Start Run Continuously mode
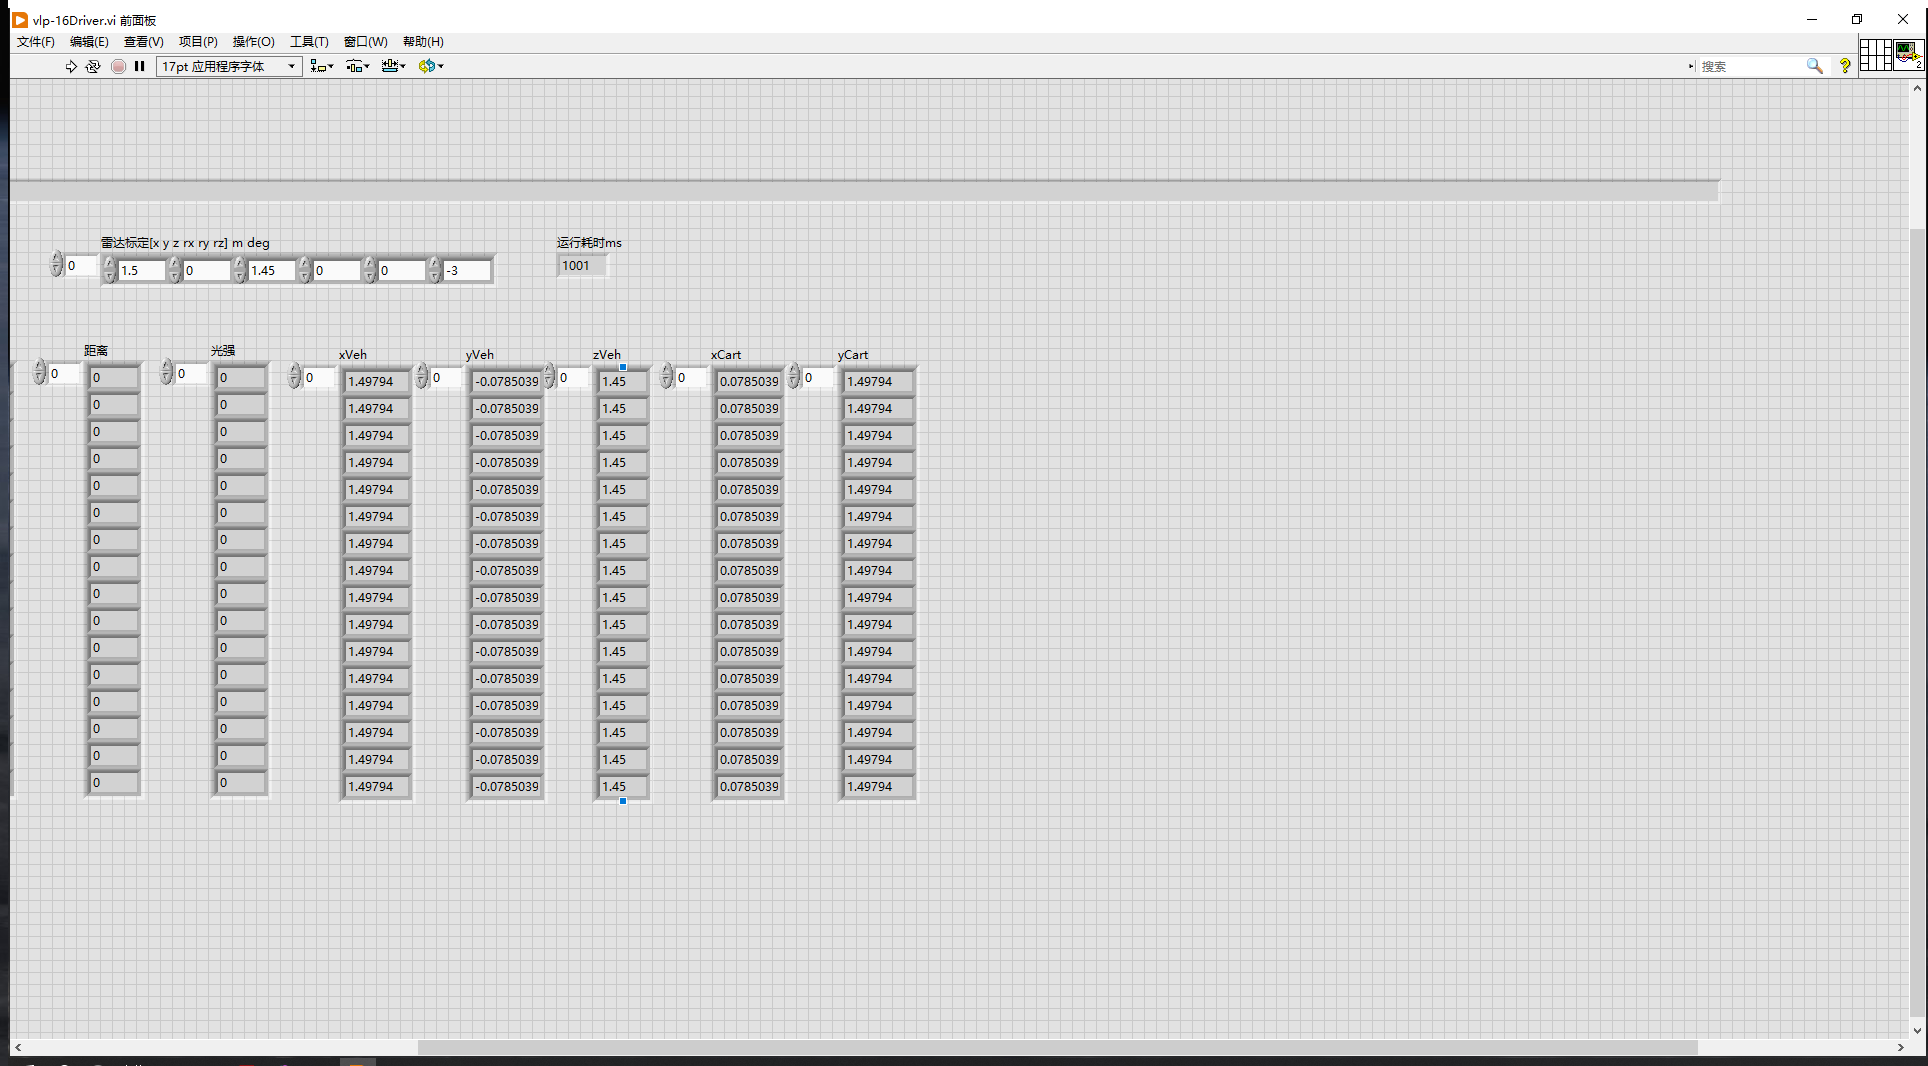 click(x=93, y=66)
